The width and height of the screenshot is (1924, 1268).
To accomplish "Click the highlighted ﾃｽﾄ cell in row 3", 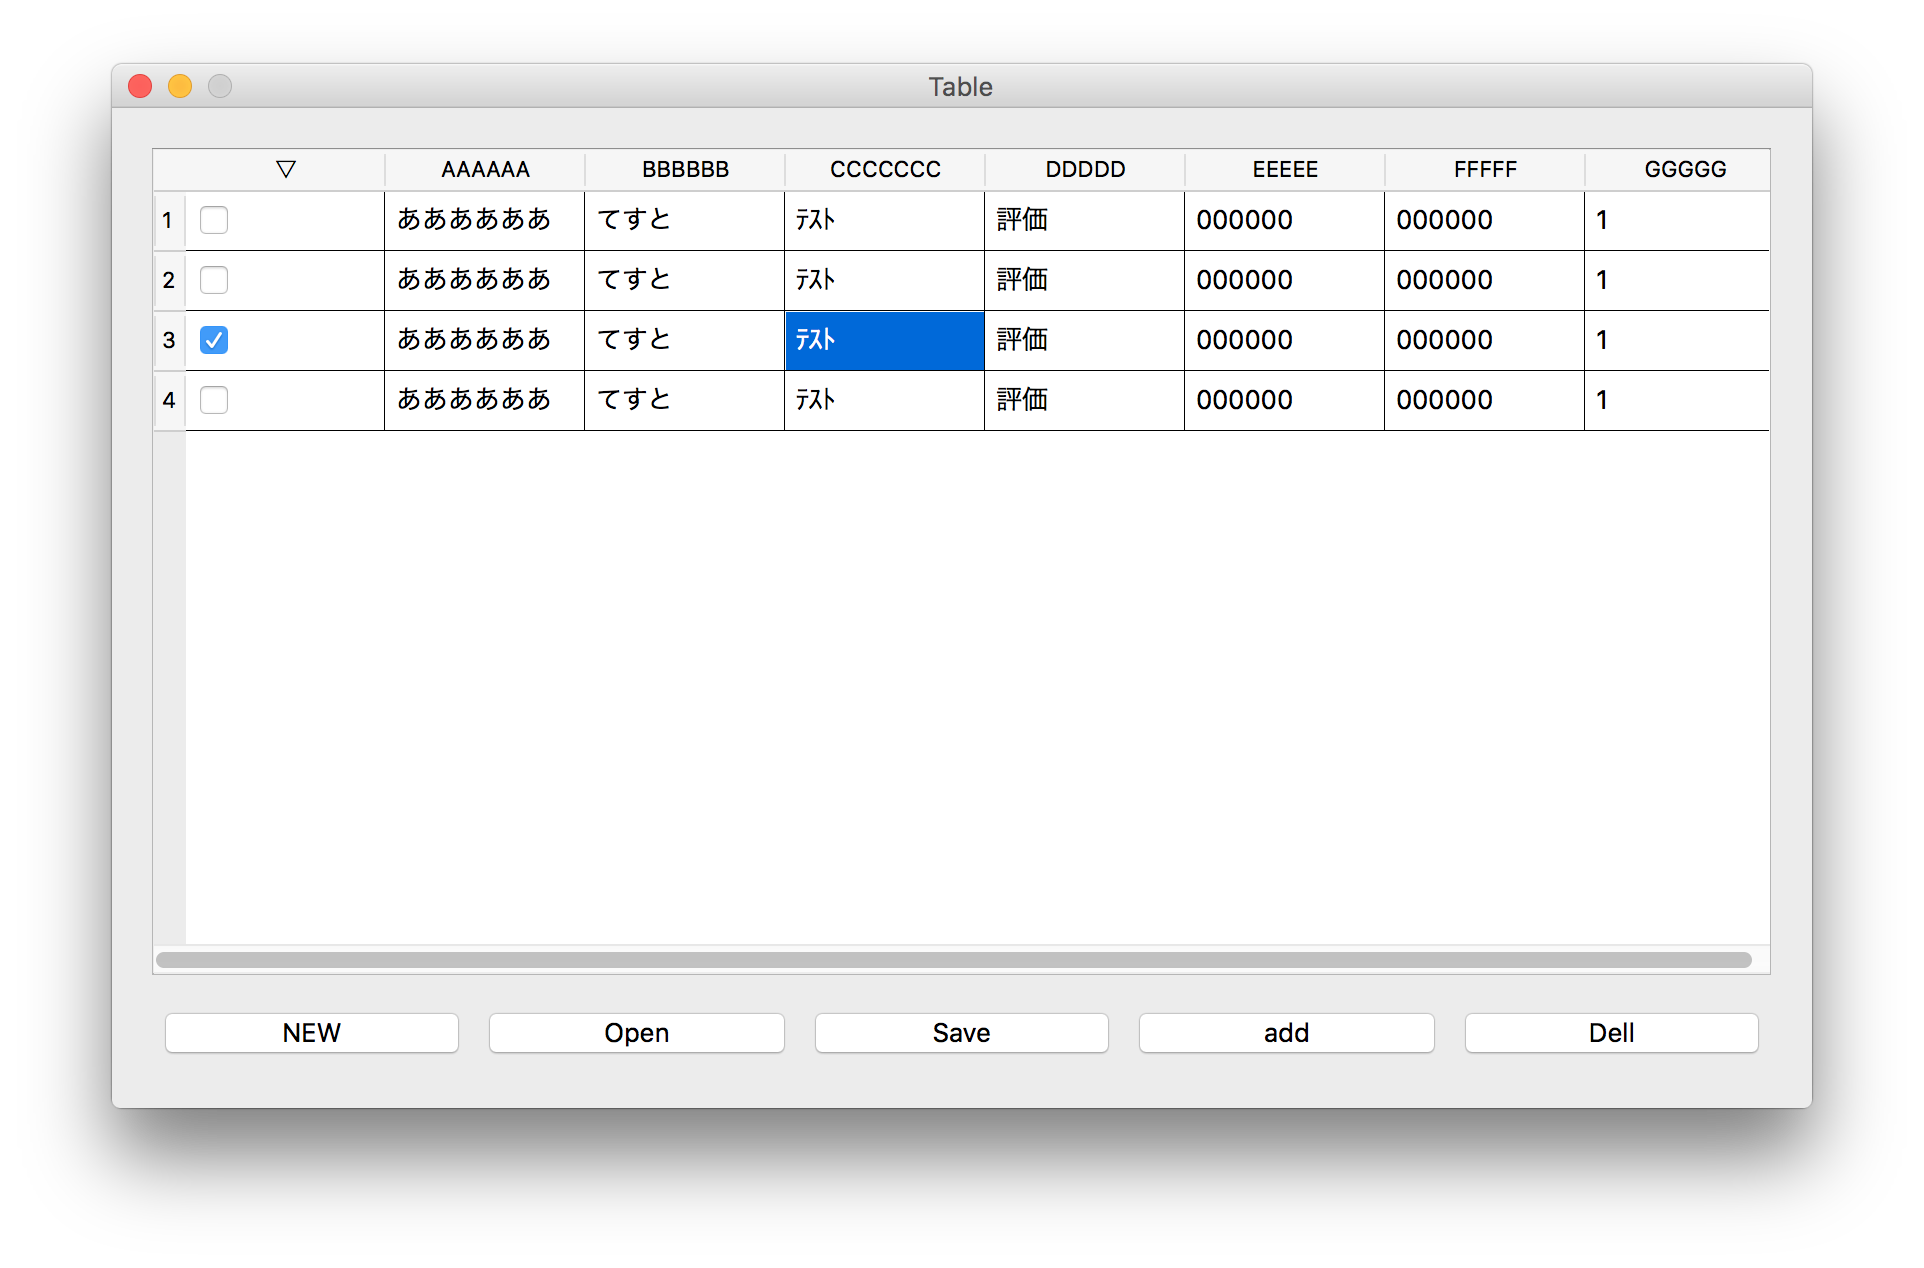I will [885, 340].
